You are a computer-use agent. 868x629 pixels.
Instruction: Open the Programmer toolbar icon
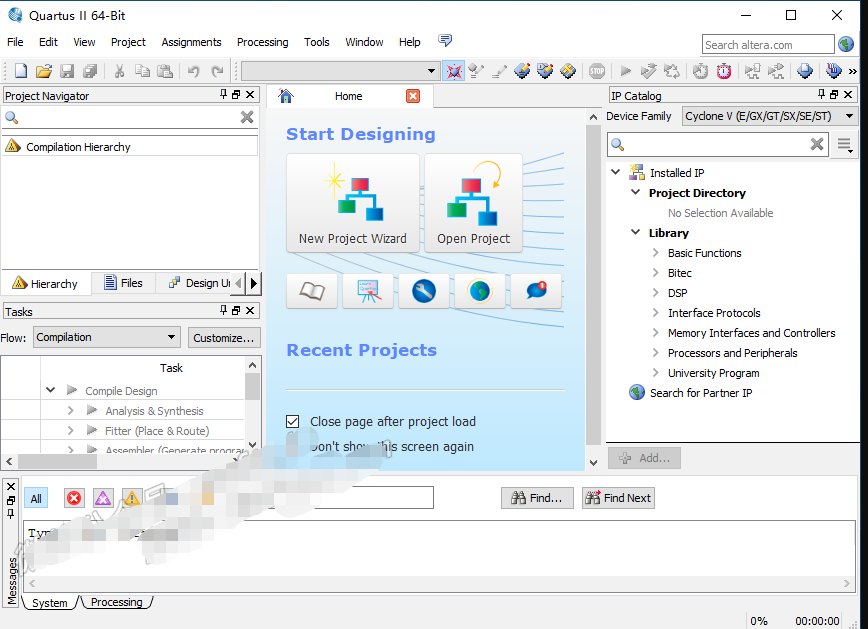(x=833, y=71)
